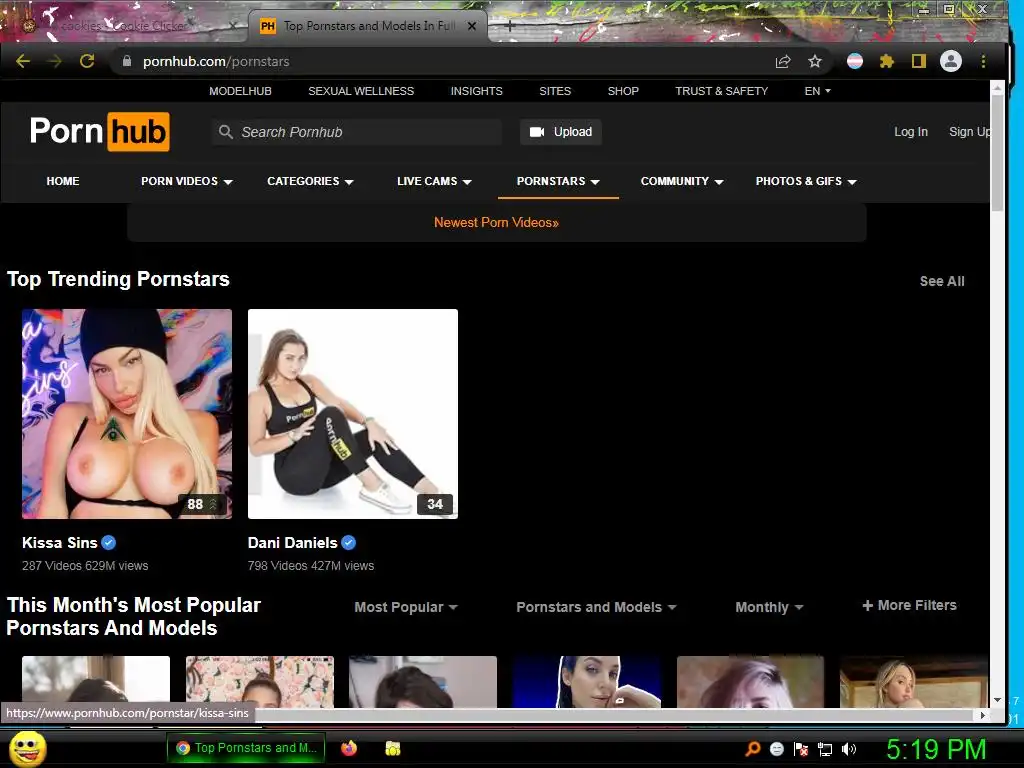Open Sexual Wellness in the top bar
This screenshot has height=768, width=1024.
point(361,91)
